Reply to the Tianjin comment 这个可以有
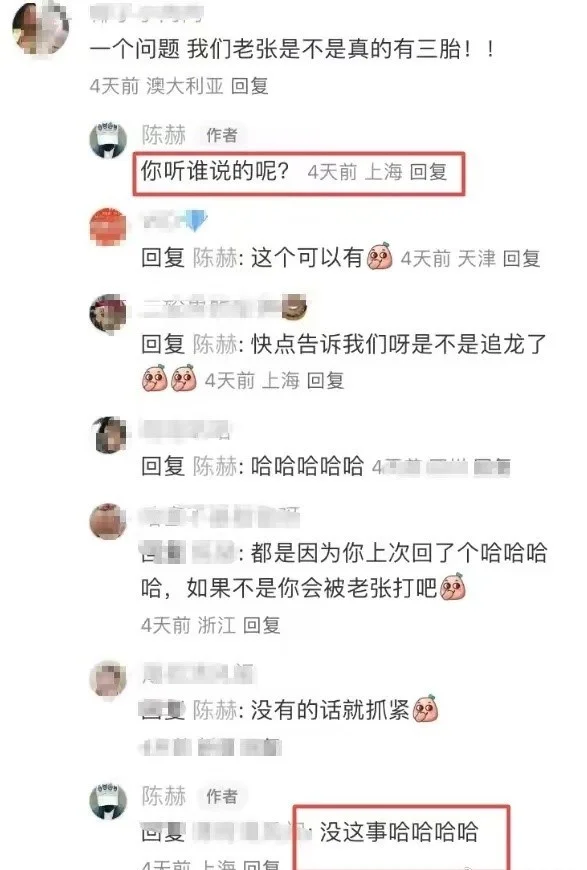The height and width of the screenshot is (870, 587). coord(522,259)
